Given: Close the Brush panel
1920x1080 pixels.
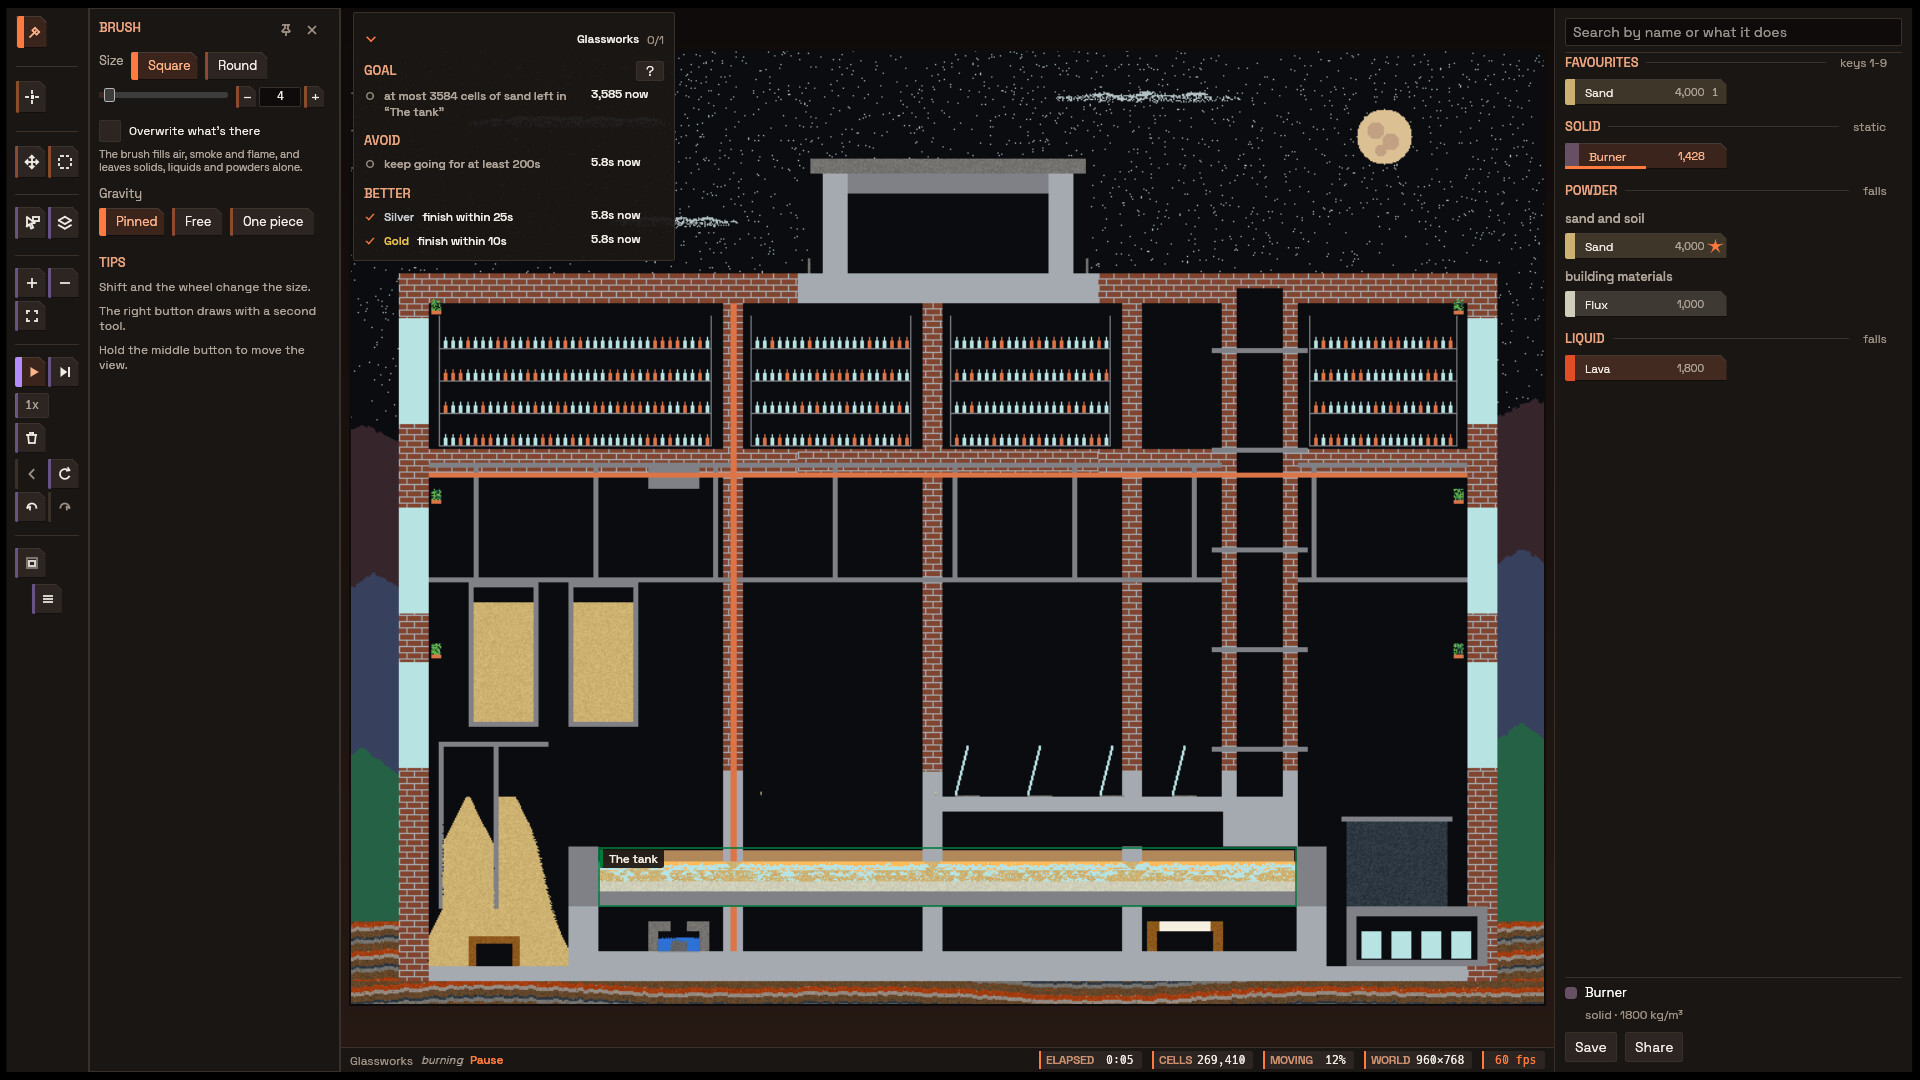Looking at the screenshot, I should 312,30.
